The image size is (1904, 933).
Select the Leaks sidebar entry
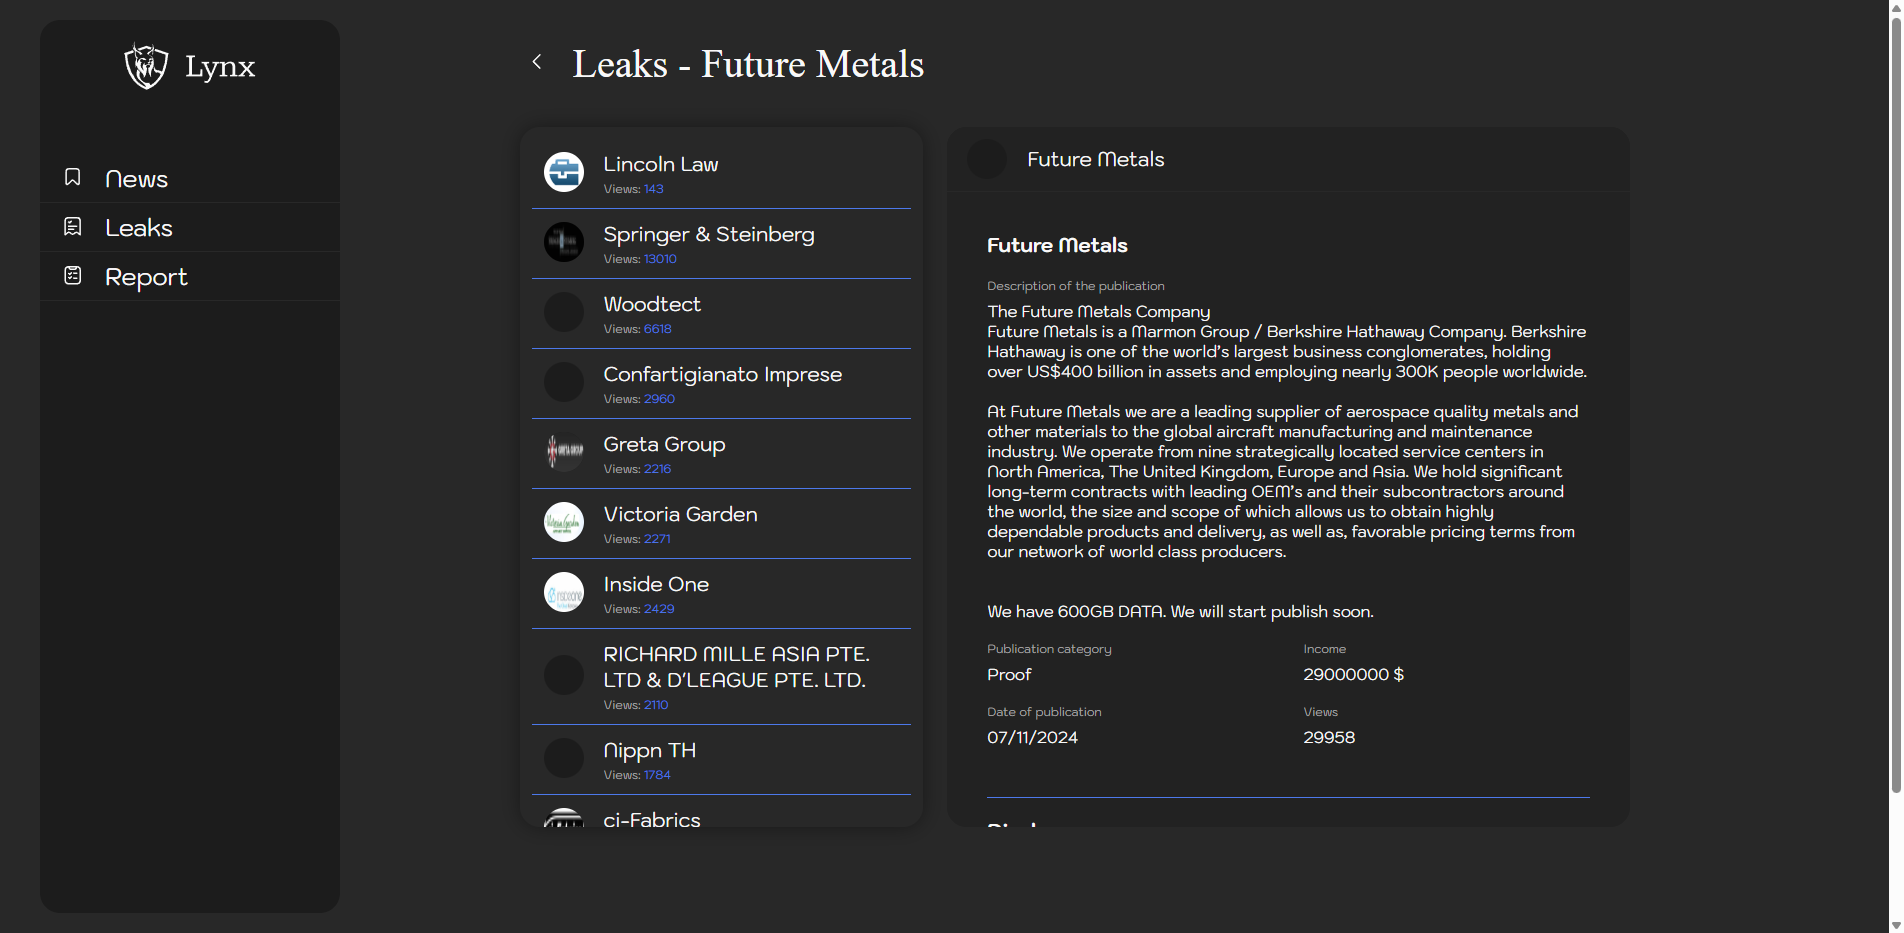pyautogui.click(x=139, y=228)
